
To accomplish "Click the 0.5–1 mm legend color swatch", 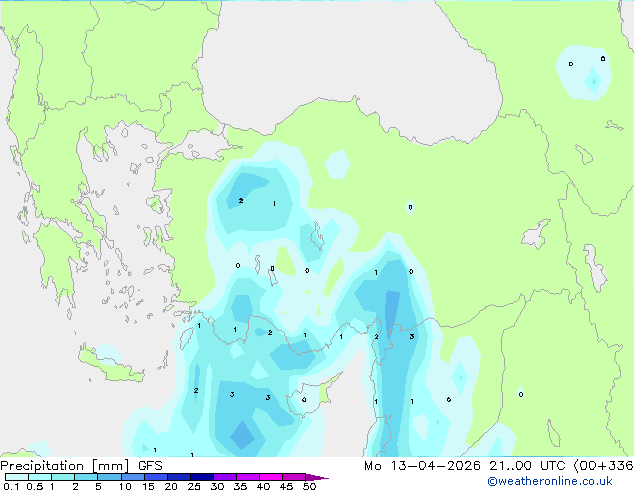I will point(40,477).
